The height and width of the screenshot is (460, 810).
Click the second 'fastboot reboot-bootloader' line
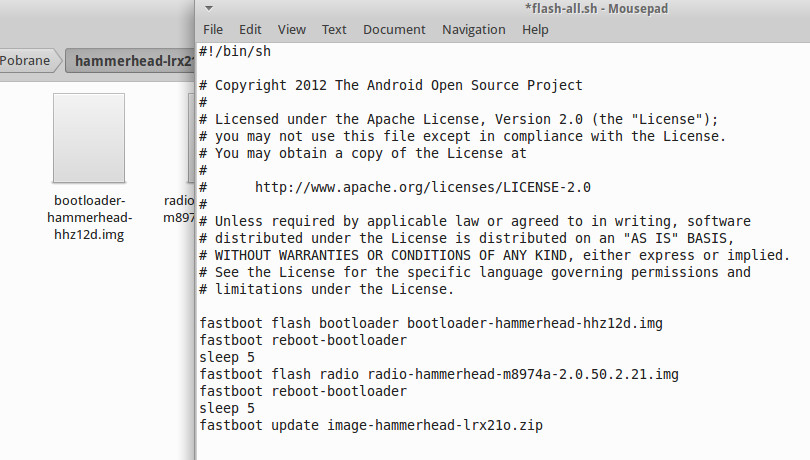pos(303,392)
